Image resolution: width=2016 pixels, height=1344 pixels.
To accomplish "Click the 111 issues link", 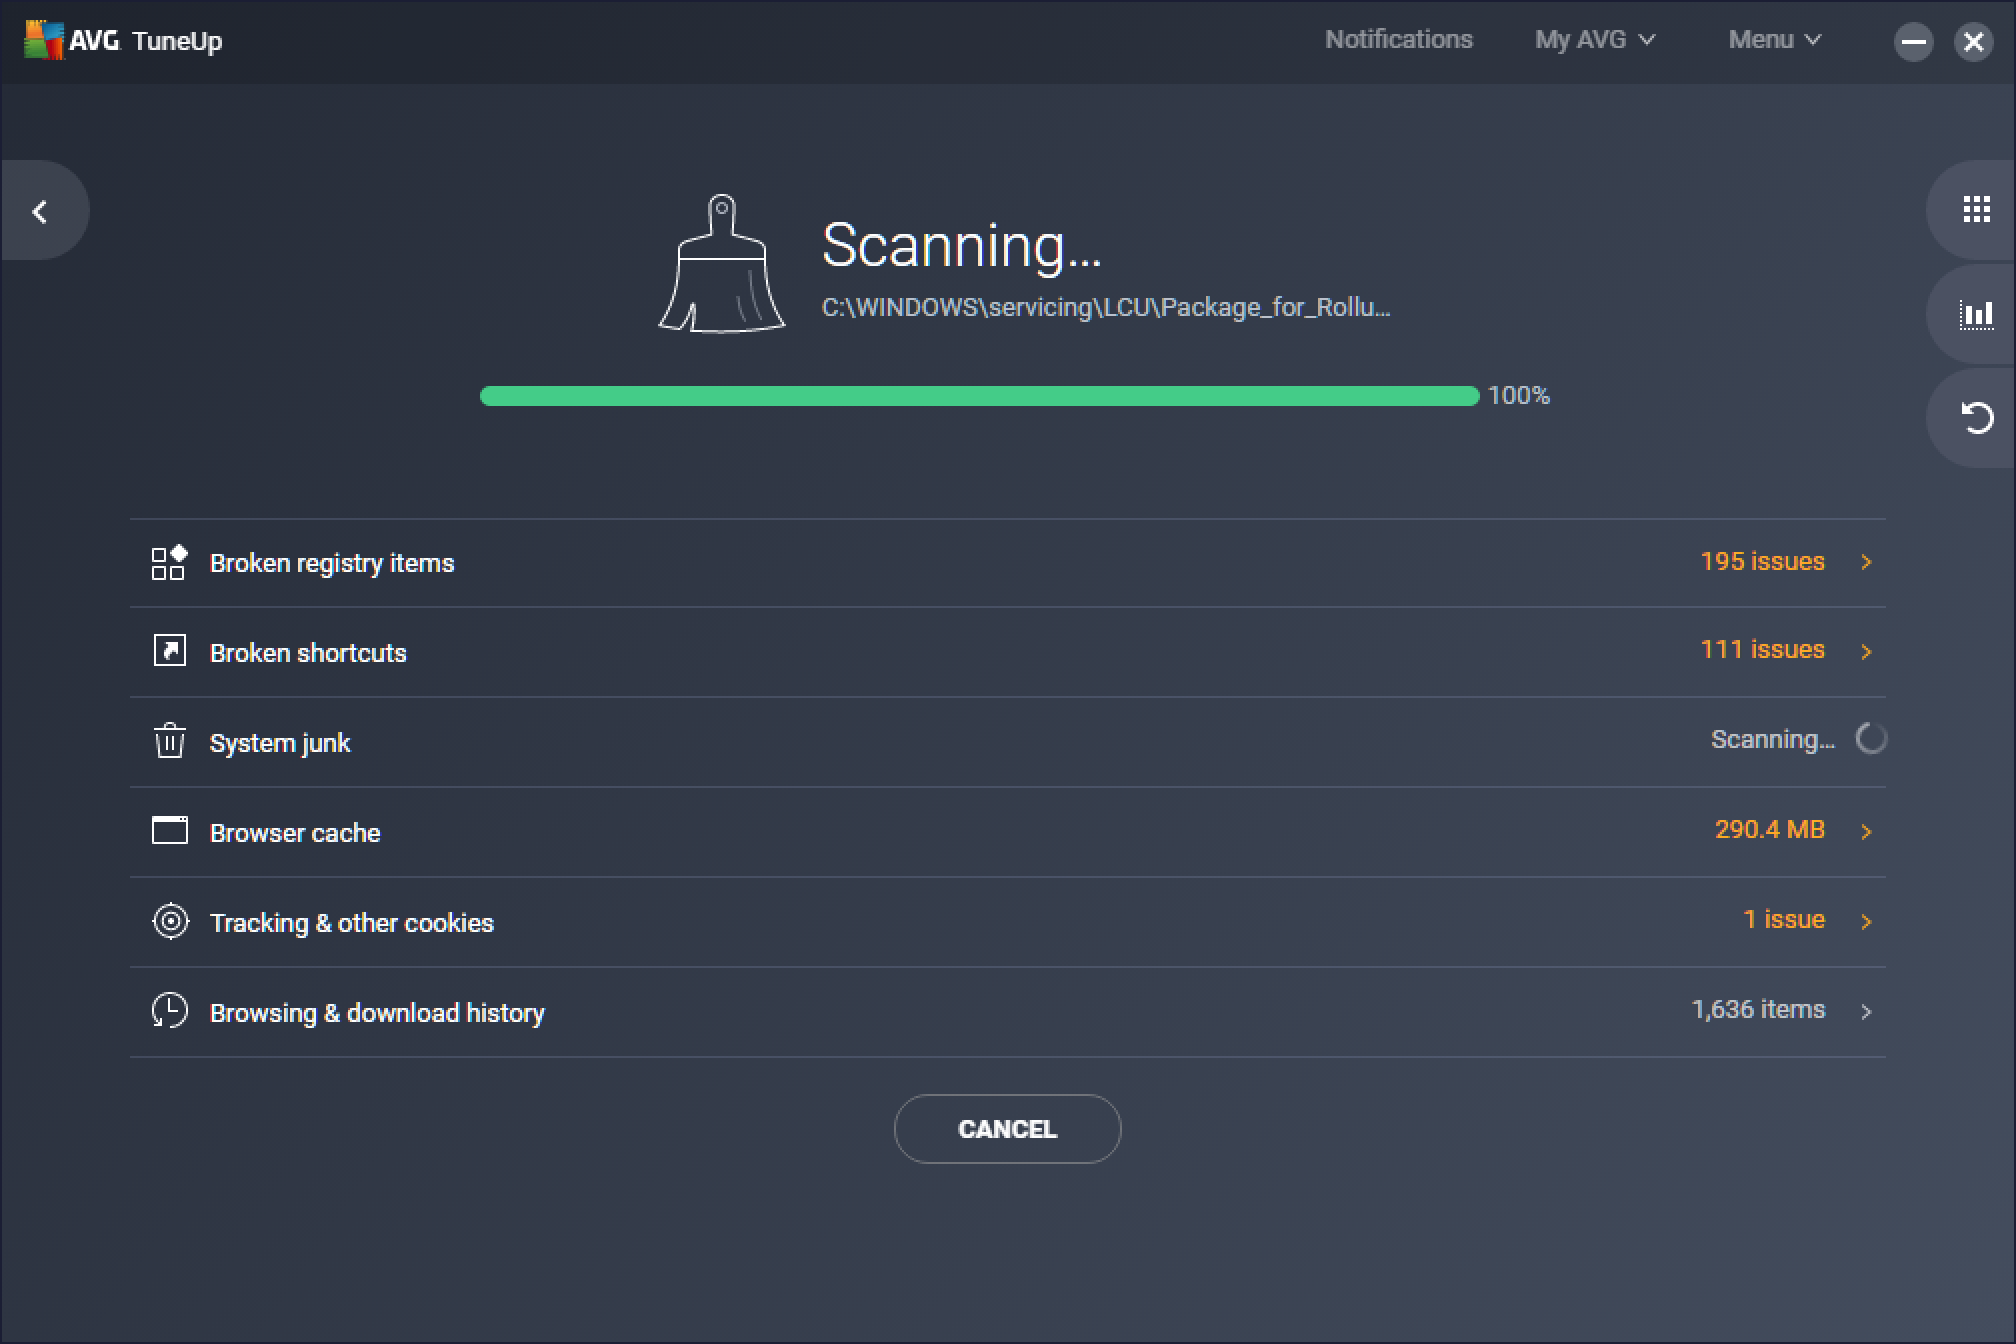I will coord(1762,650).
